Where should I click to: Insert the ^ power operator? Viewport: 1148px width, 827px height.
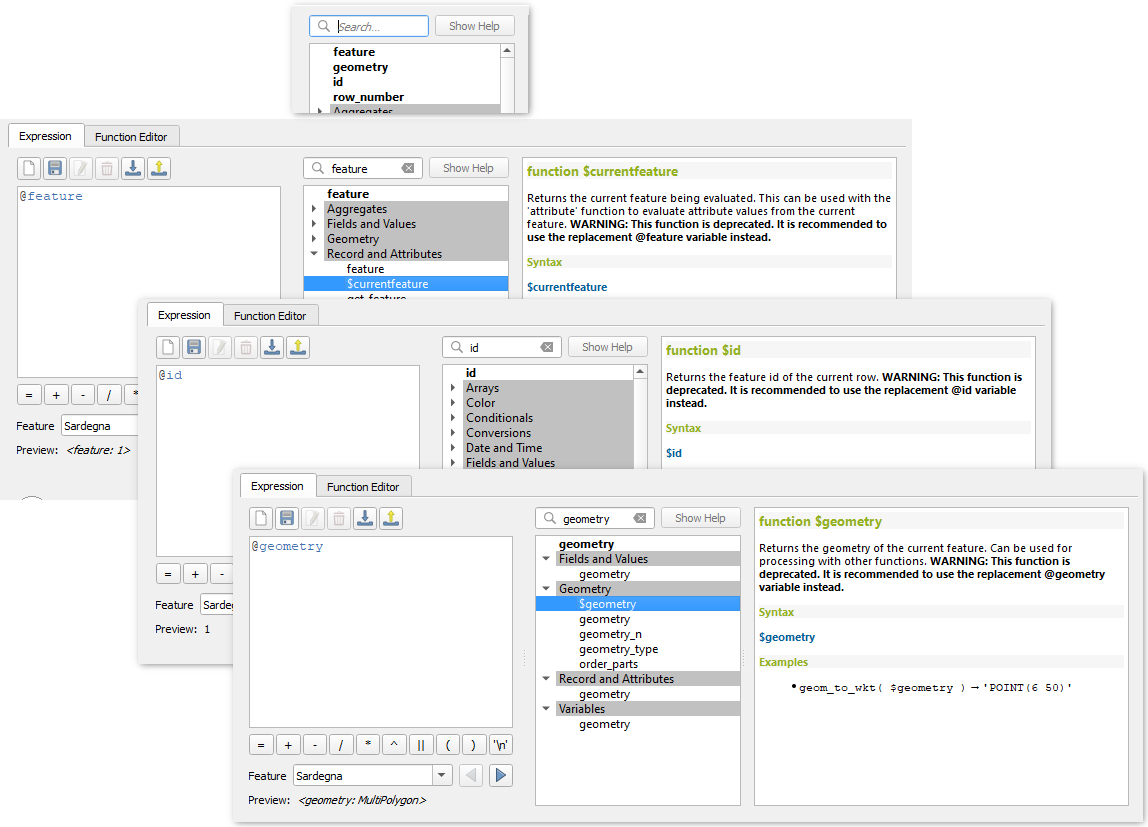(394, 745)
